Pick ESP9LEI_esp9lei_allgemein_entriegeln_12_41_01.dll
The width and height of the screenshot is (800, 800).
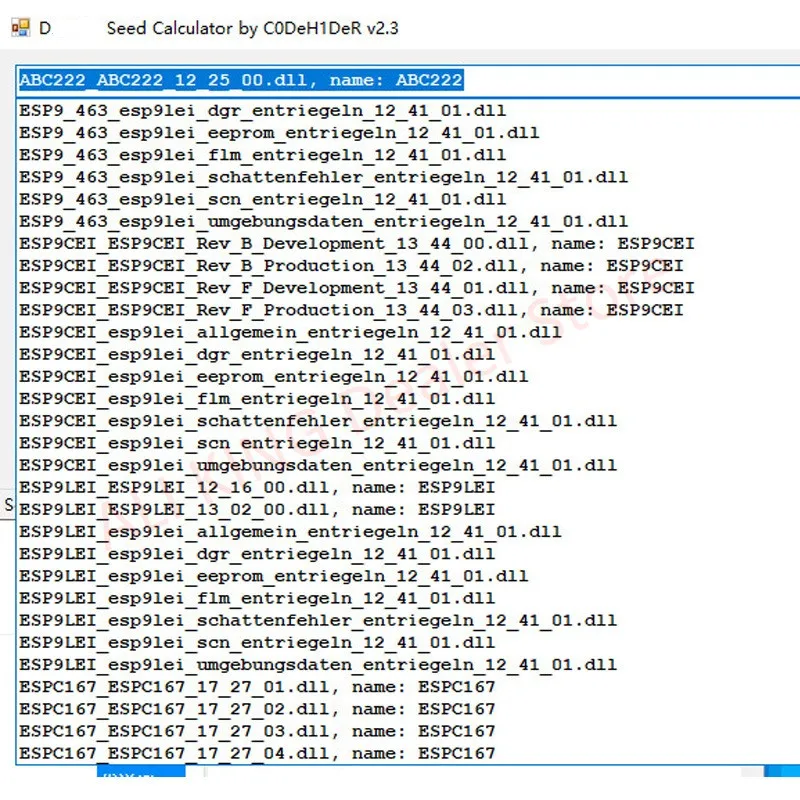(x=290, y=532)
